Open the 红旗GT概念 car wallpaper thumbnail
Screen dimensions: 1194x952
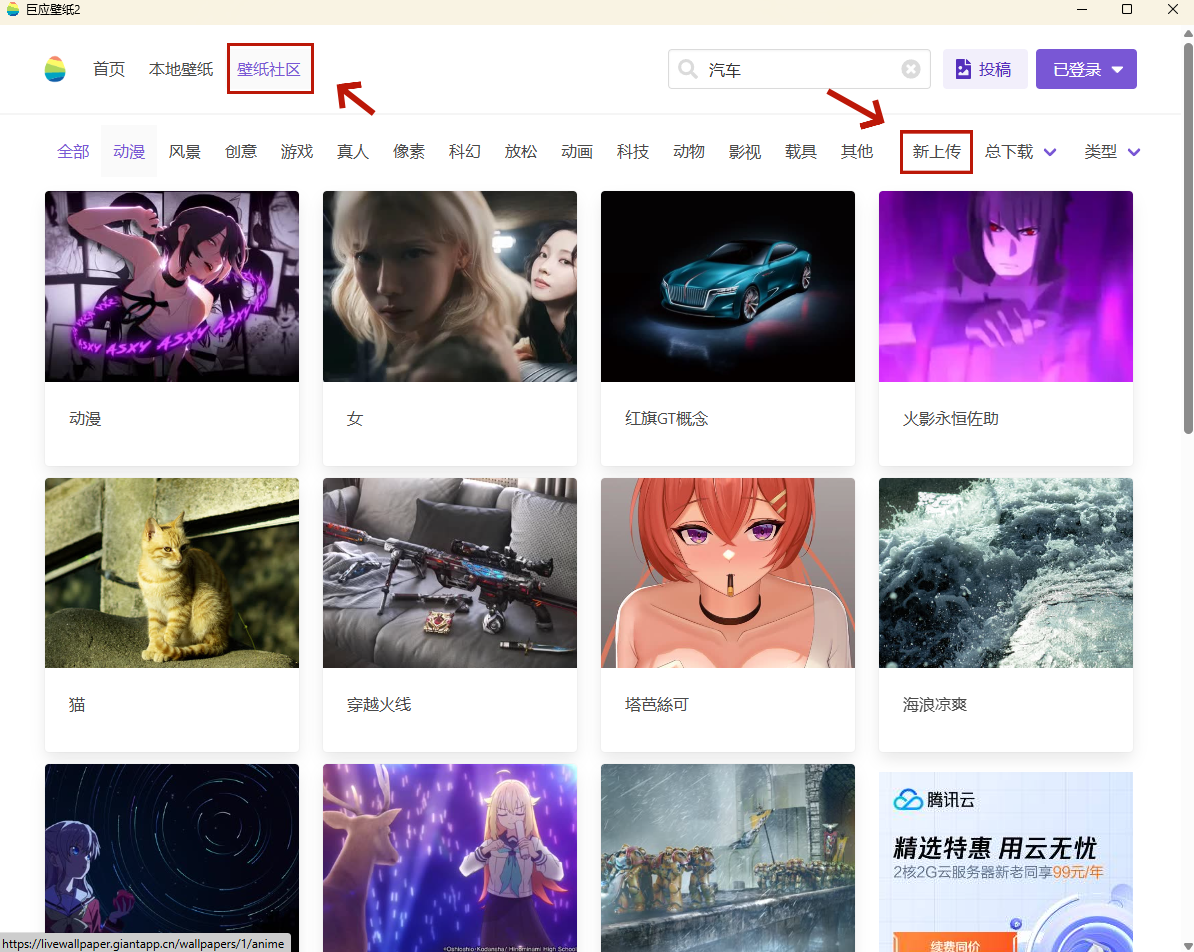(x=727, y=286)
